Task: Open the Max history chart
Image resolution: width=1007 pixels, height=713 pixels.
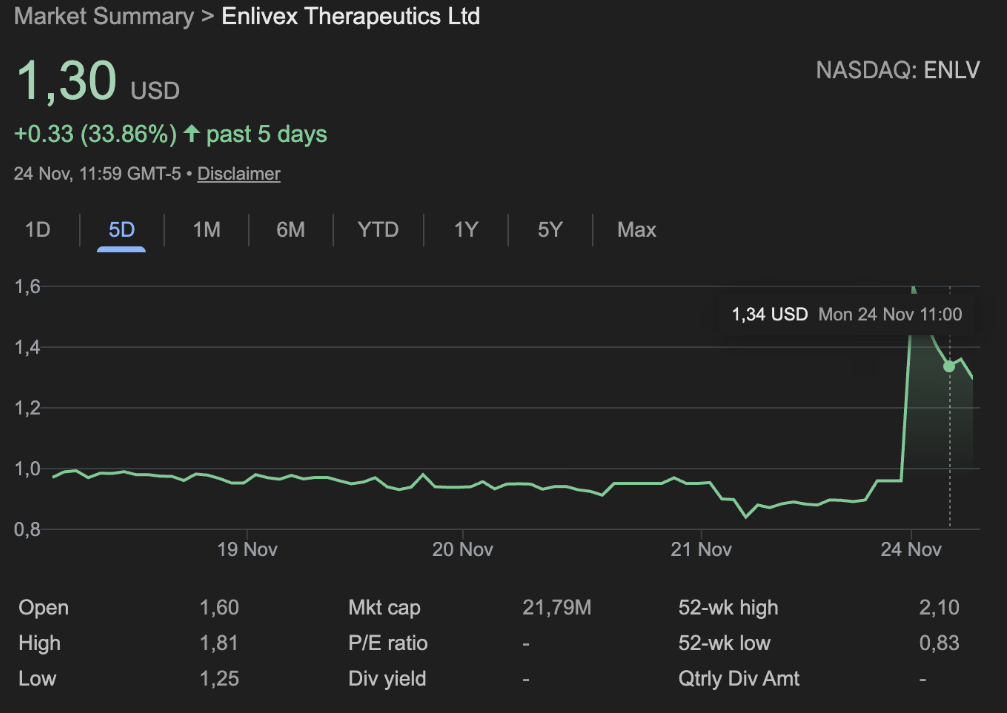Action: [636, 230]
